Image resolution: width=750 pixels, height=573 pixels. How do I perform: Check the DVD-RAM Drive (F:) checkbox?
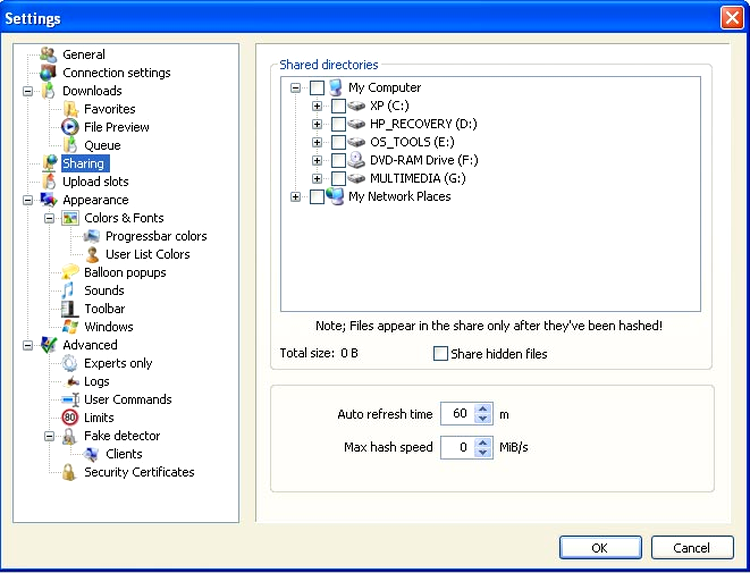tap(339, 160)
